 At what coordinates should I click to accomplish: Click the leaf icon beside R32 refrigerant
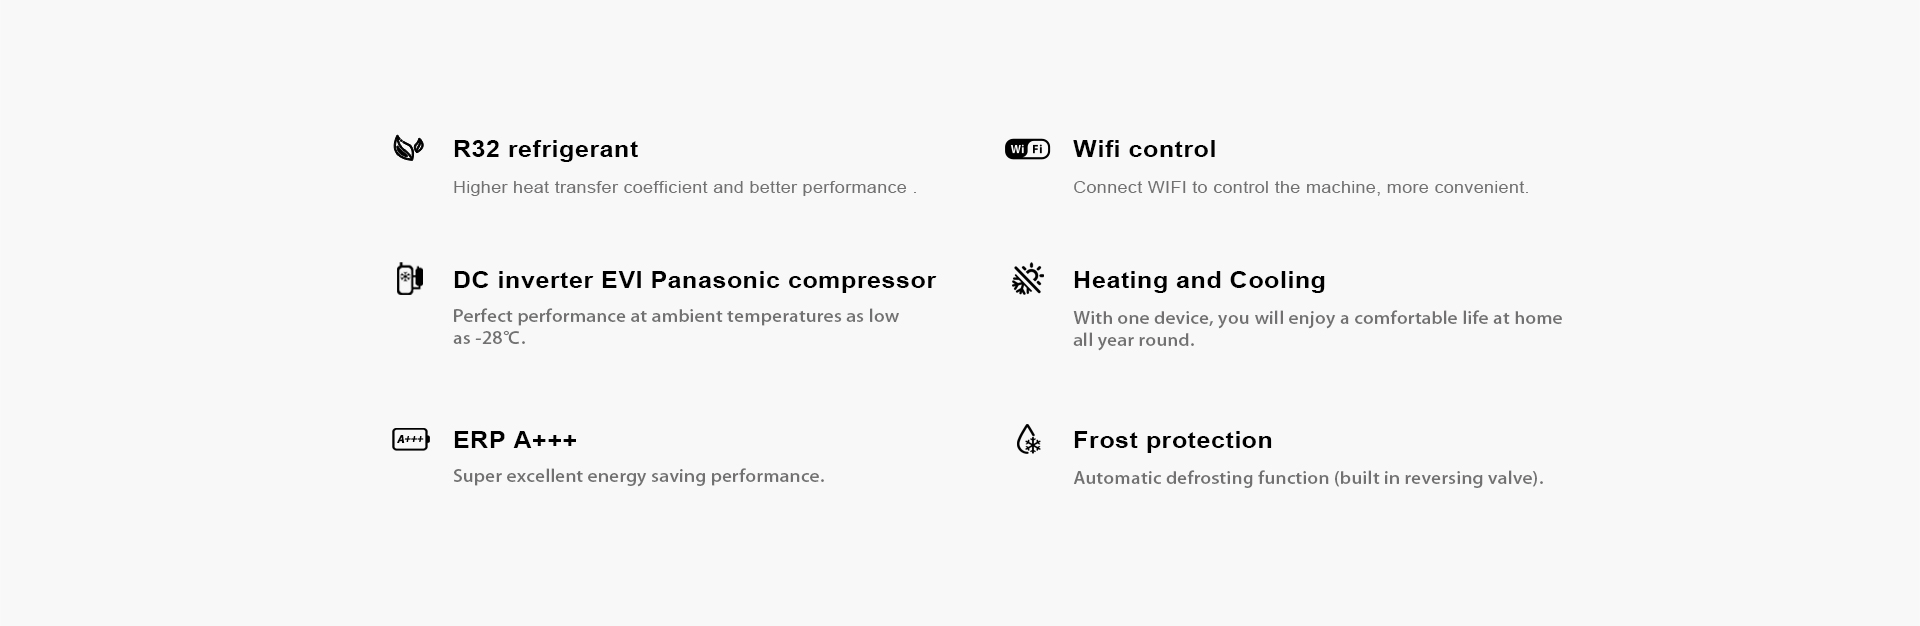[x=408, y=148]
